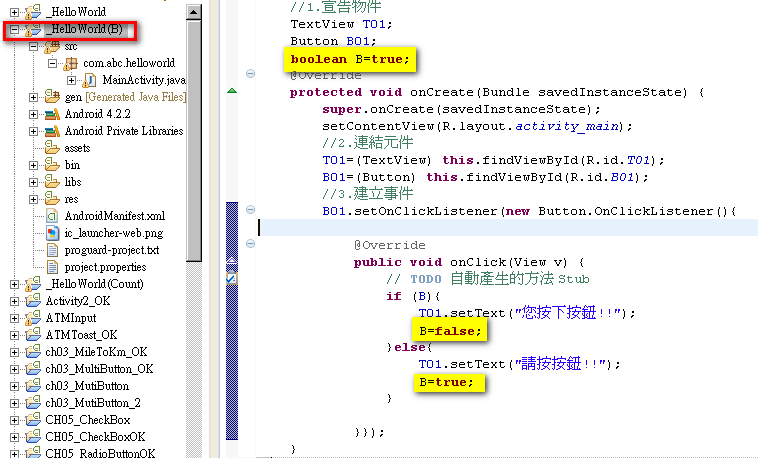758x458 pixels.
Task: Select the assets folder label
Action: pos(77,148)
